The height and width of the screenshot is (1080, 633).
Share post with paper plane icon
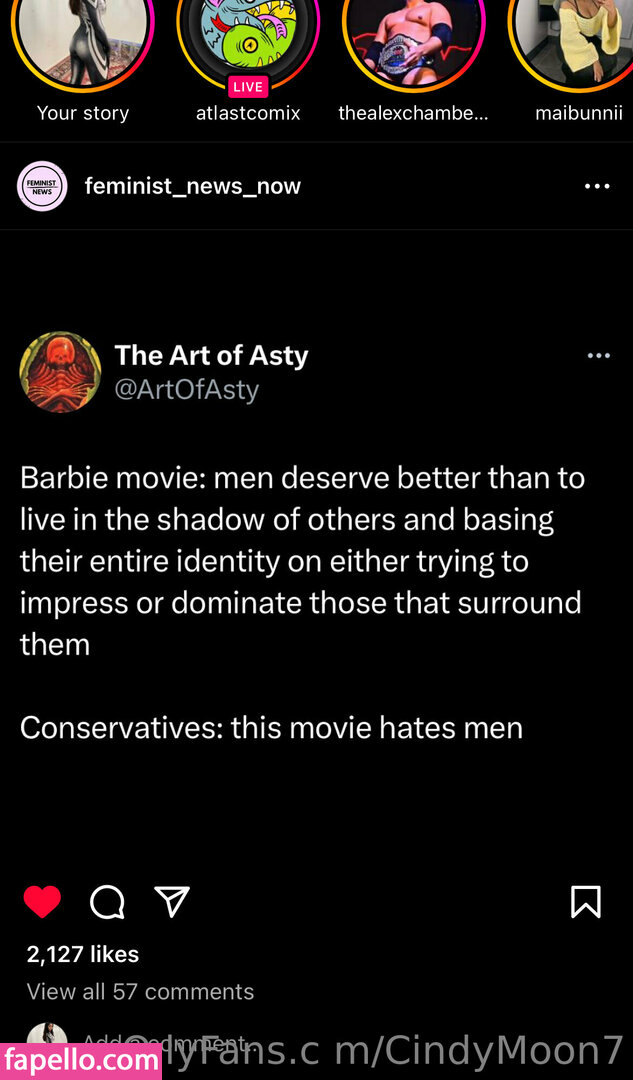pos(172,902)
